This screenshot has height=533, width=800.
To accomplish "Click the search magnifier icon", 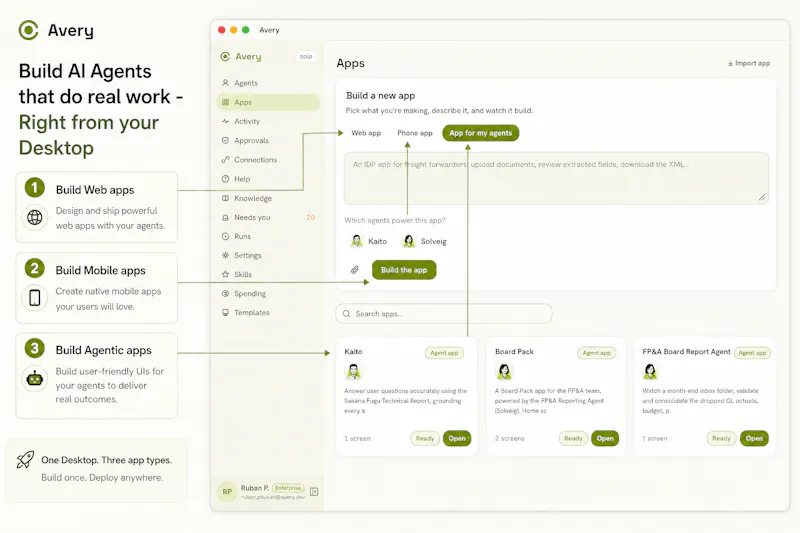I will pyautogui.click(x=346, y=314).
